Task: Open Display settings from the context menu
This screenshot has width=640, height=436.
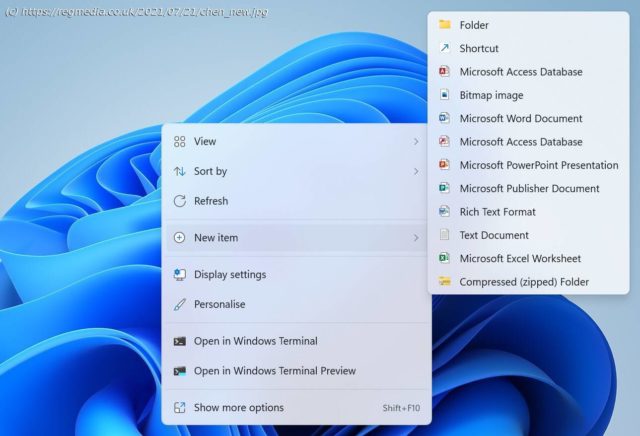Action: coord(297,274)
